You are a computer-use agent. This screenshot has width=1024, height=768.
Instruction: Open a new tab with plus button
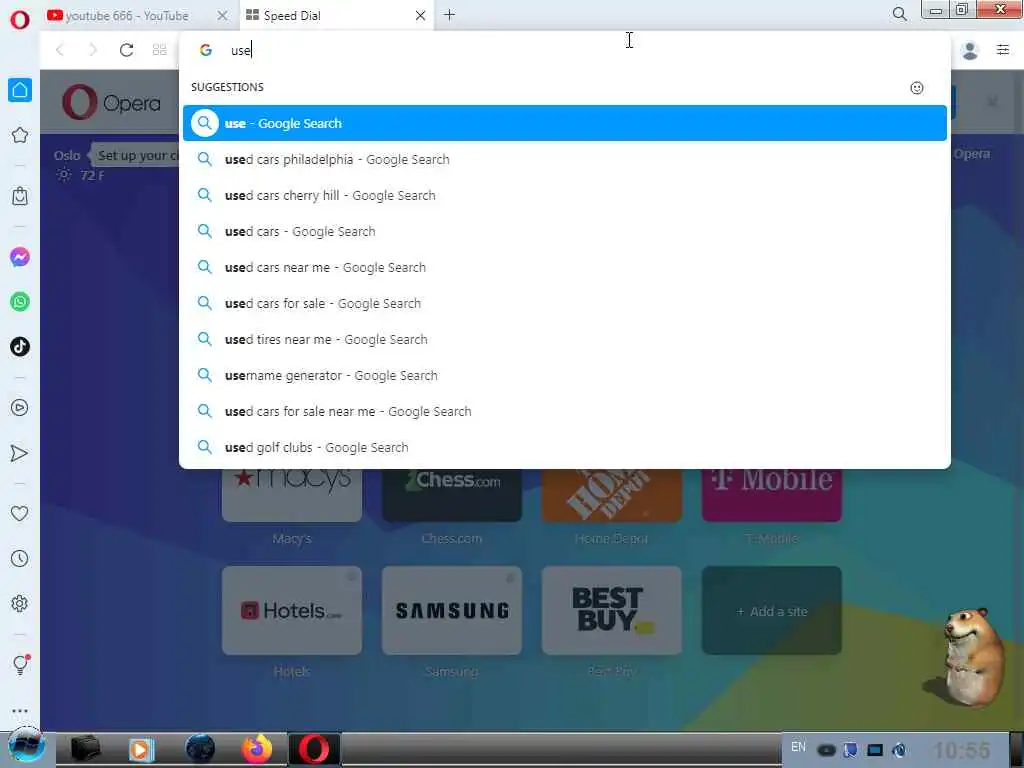(449, 14)
